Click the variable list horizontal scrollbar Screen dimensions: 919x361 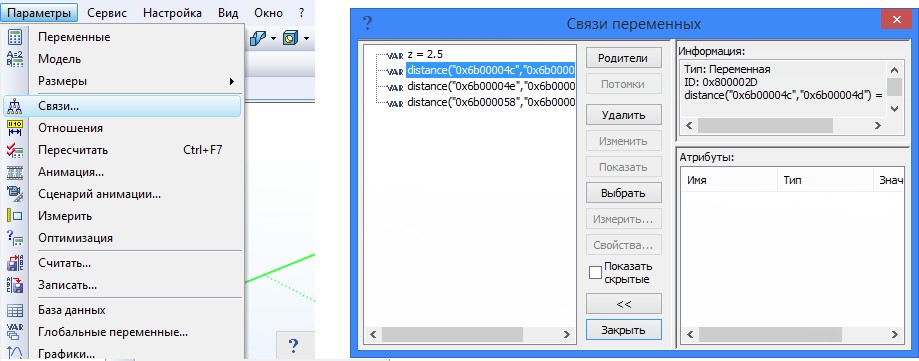pyautogui.click(x=469, y=335)
